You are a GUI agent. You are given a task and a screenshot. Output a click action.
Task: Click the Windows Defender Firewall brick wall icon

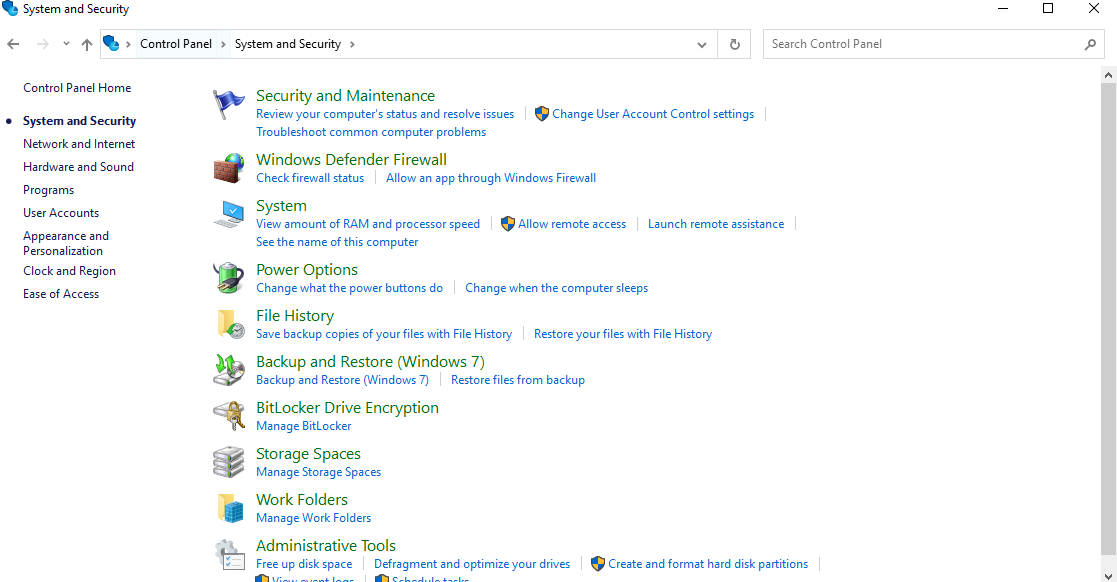[x=229, y=168]
